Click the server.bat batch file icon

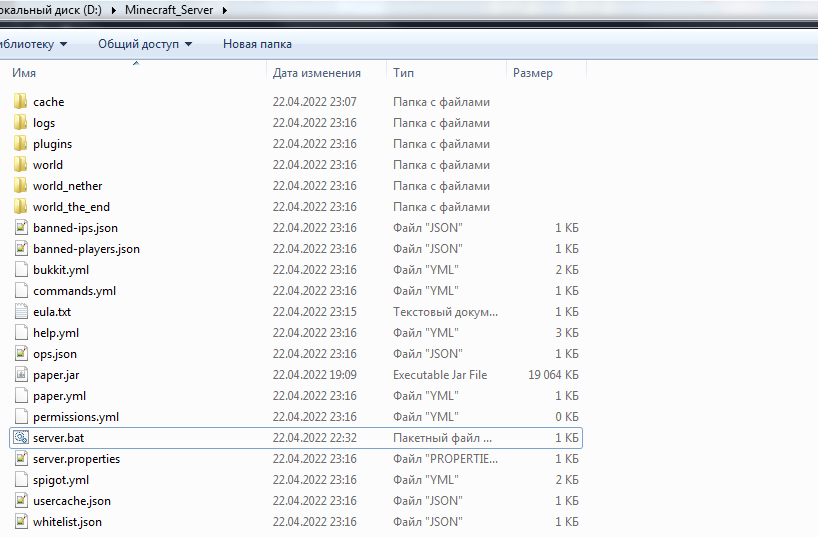click(21, 437)
